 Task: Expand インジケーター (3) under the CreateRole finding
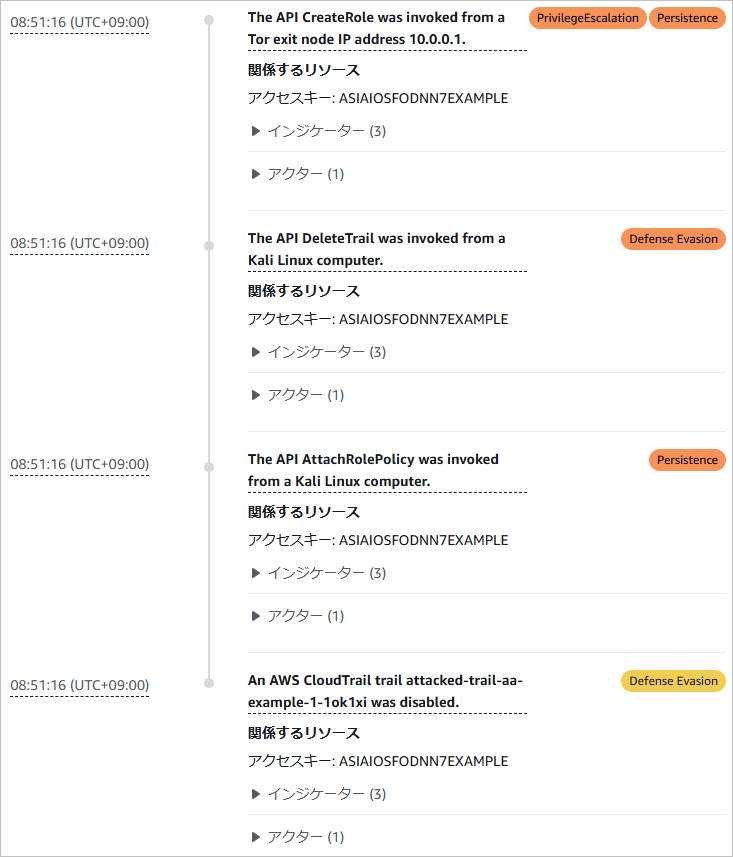[x=317, y=131]
